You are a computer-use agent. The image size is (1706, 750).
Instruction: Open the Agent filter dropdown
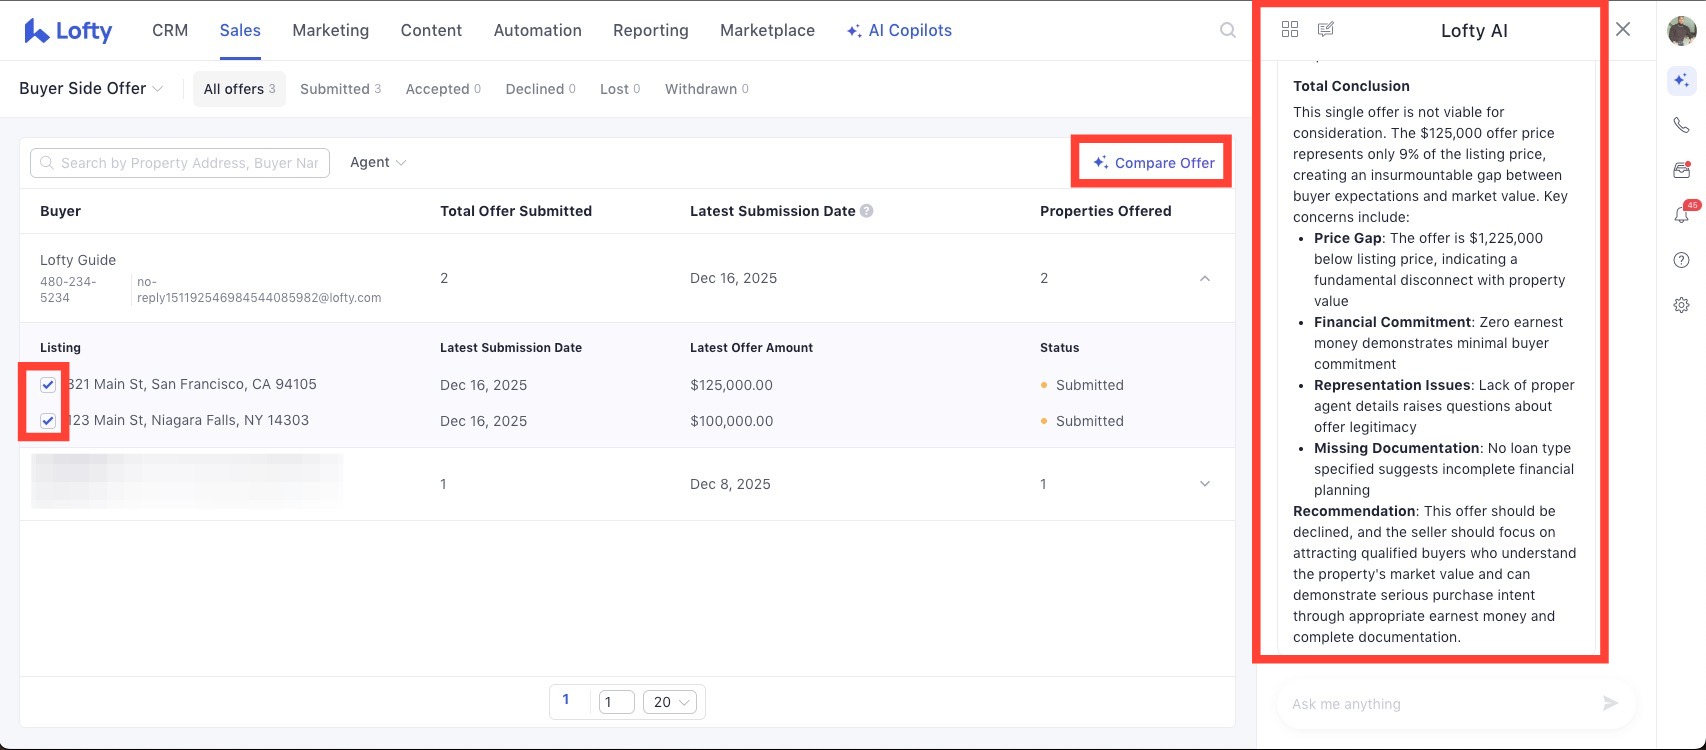[x=377, y=163]
